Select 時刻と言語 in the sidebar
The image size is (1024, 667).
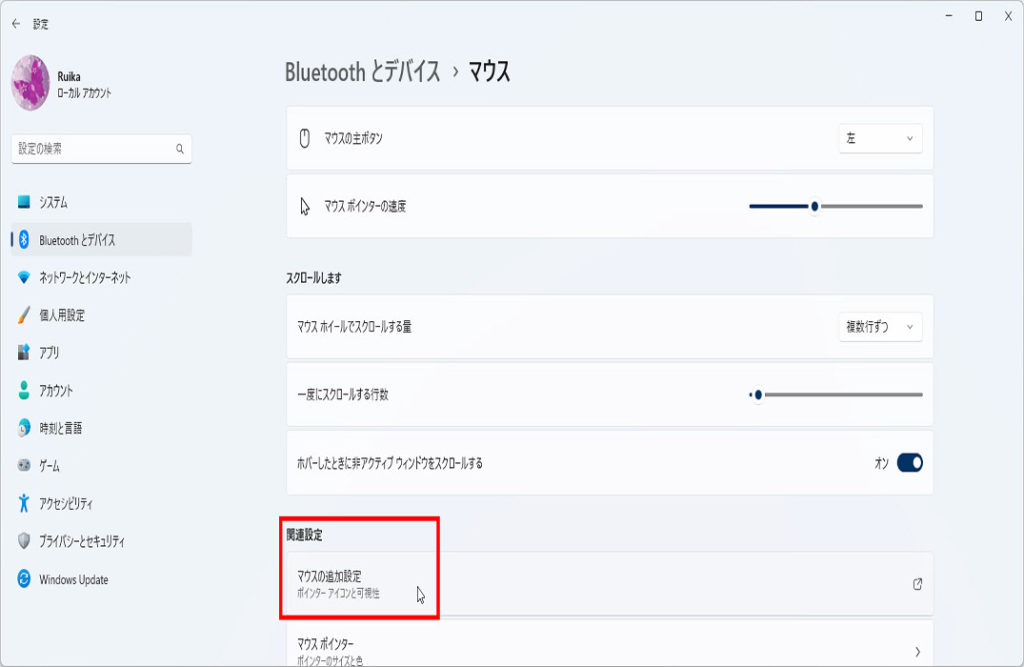tap(60, 428)
